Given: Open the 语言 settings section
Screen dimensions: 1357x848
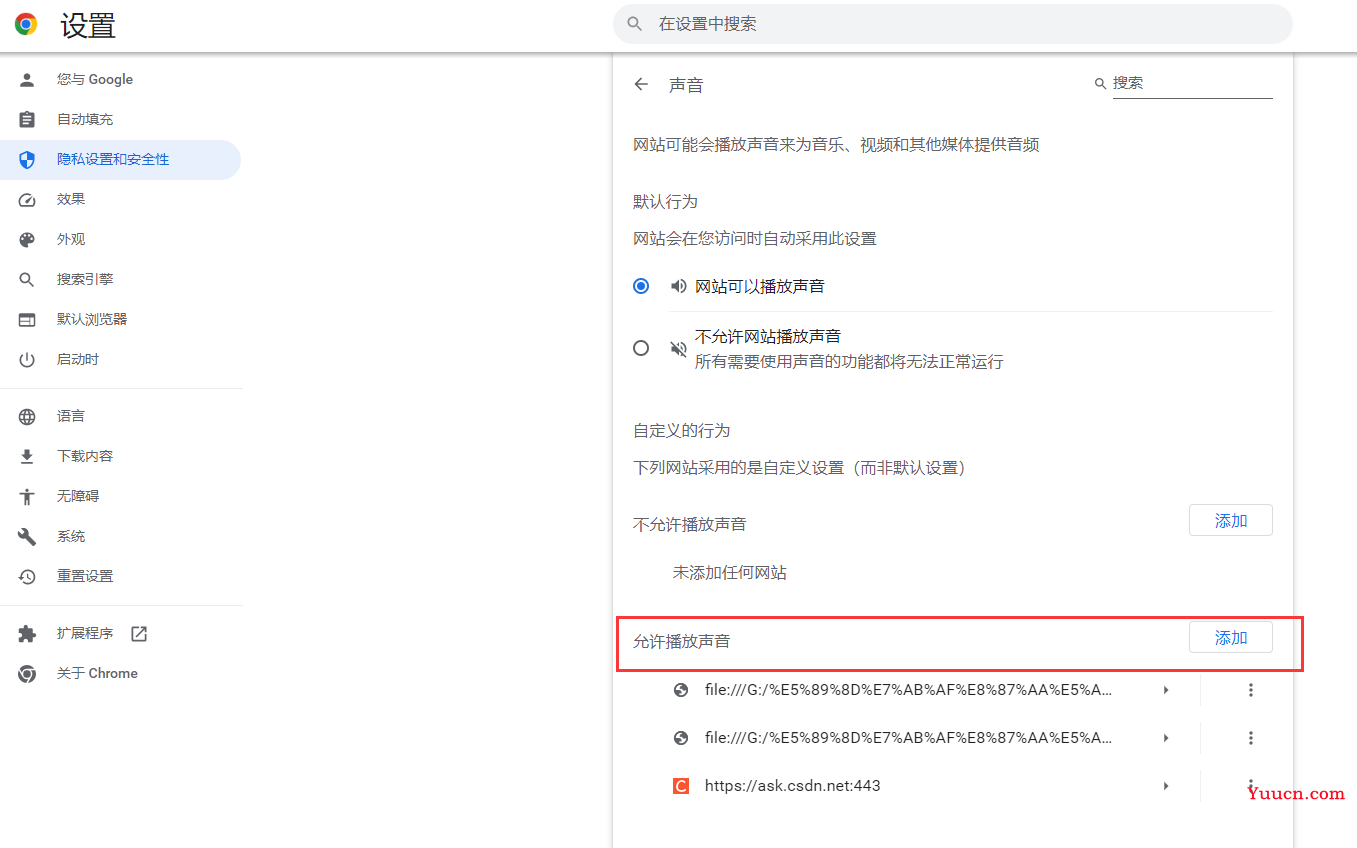Looking at the screenshot, I should 120,416.
